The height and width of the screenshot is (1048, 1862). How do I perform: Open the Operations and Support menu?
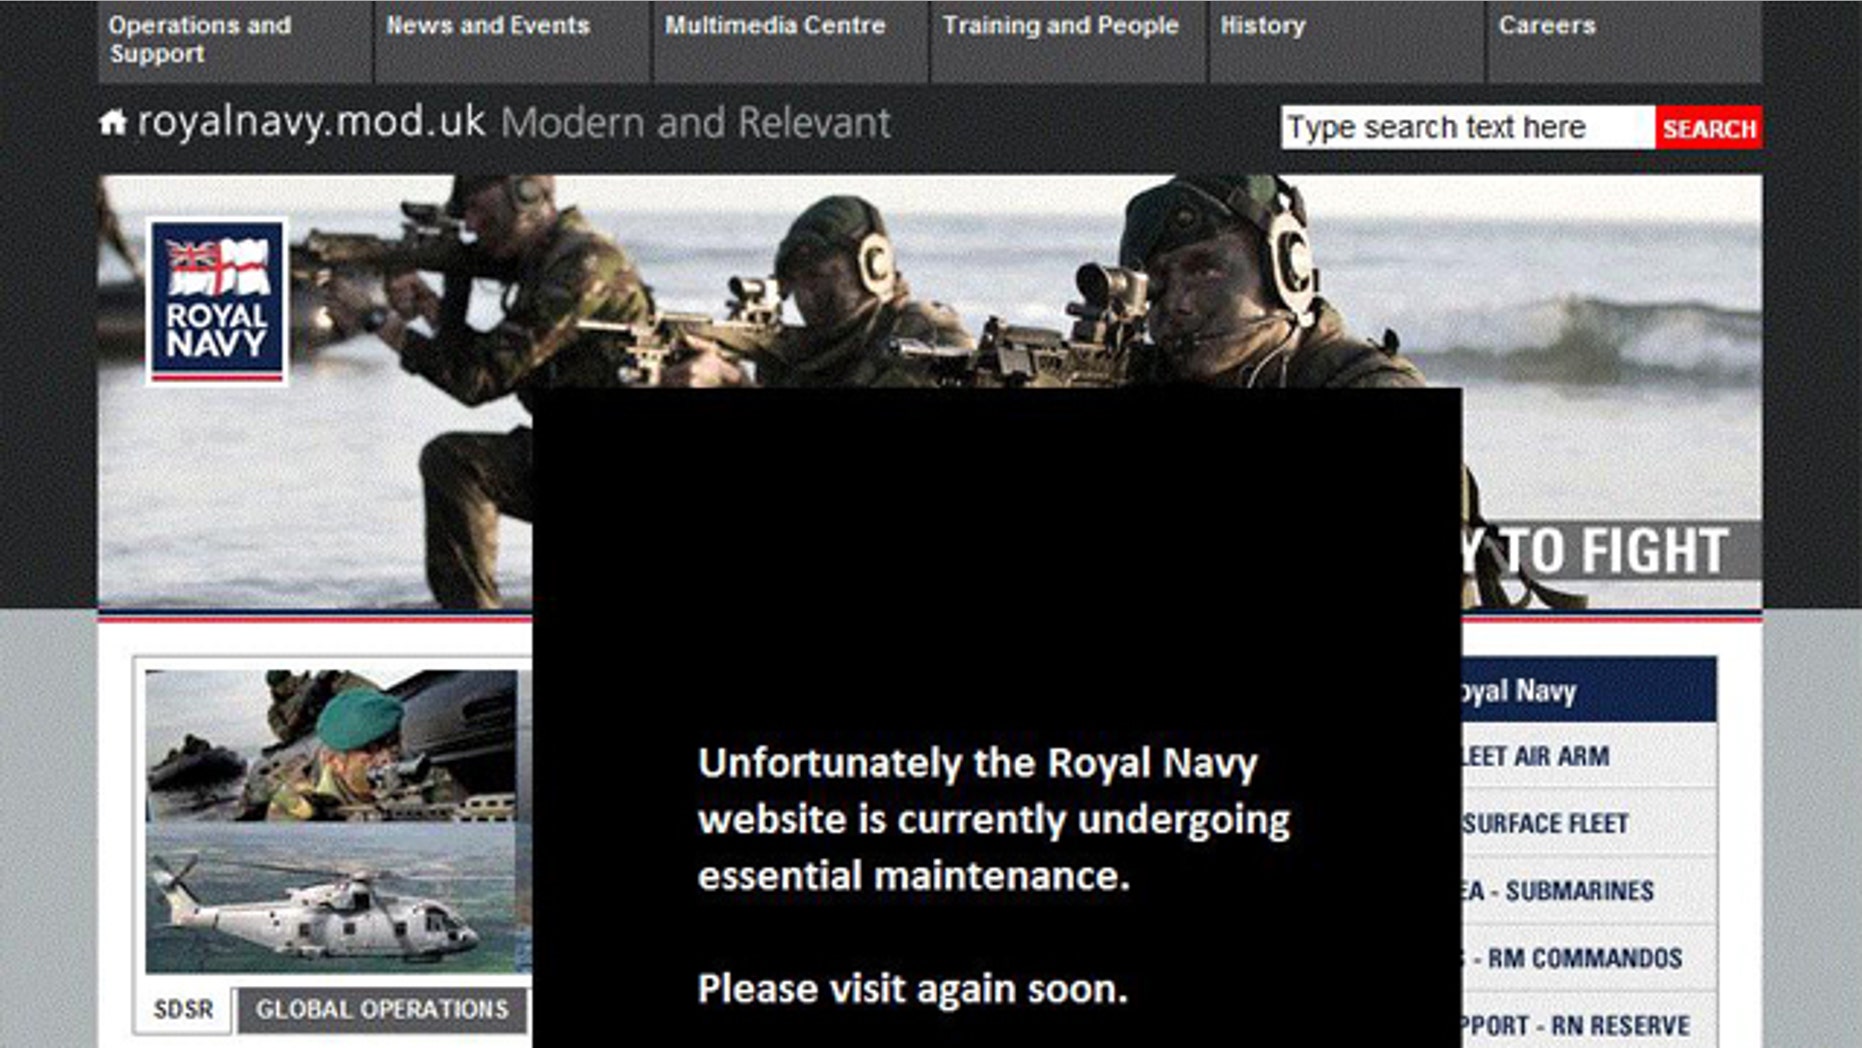coord(235,40)
